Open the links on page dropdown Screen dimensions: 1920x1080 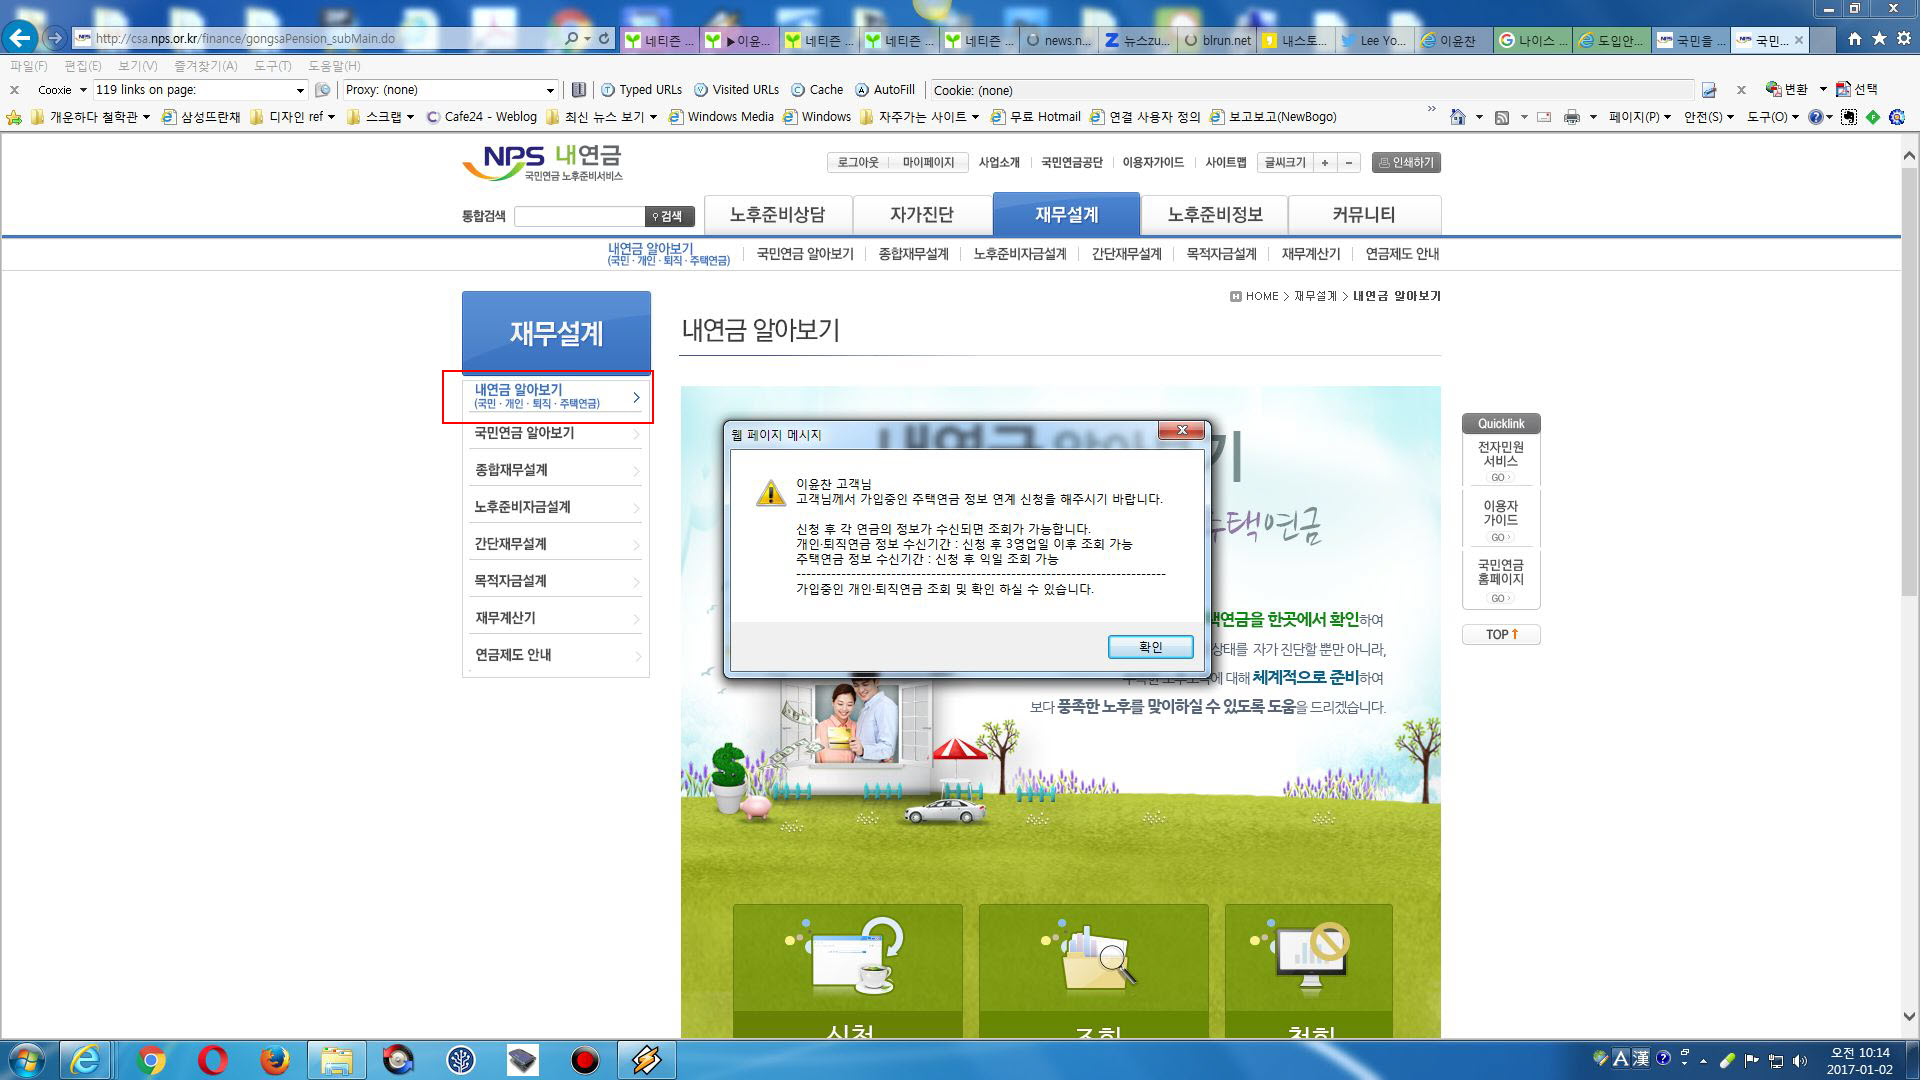[x=299, y=90]
